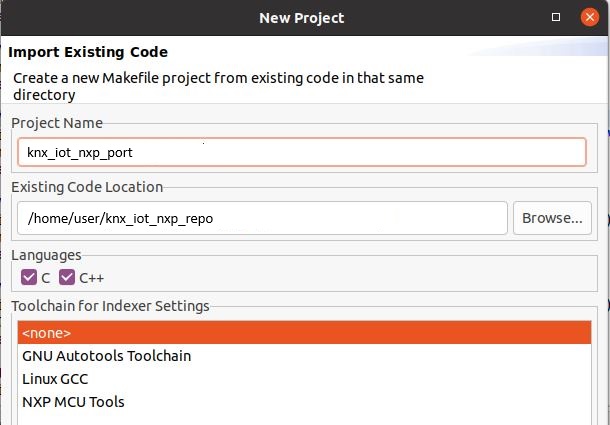Click the New Project title bar
Image resolution: width=610 pixels, height=425 pixels.
301,18
